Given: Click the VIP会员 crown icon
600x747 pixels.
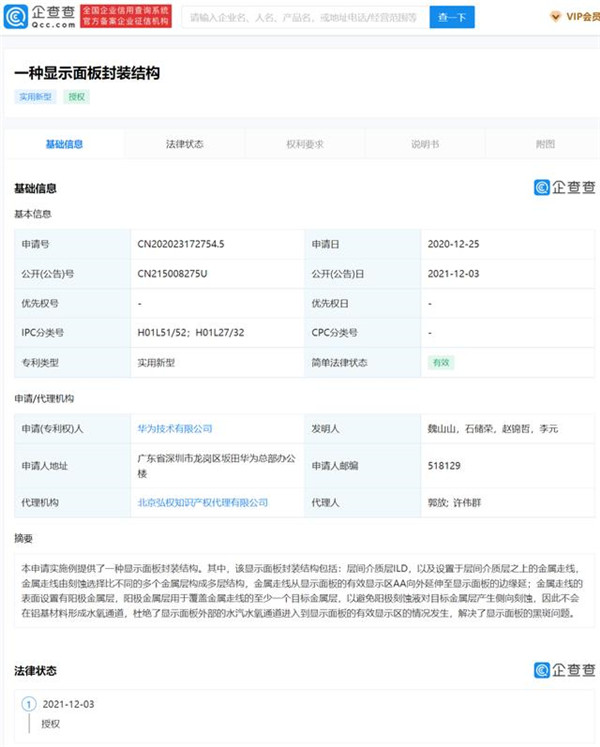Looking at the screenshot, I should pyautogui.click(x=555, y=17).
